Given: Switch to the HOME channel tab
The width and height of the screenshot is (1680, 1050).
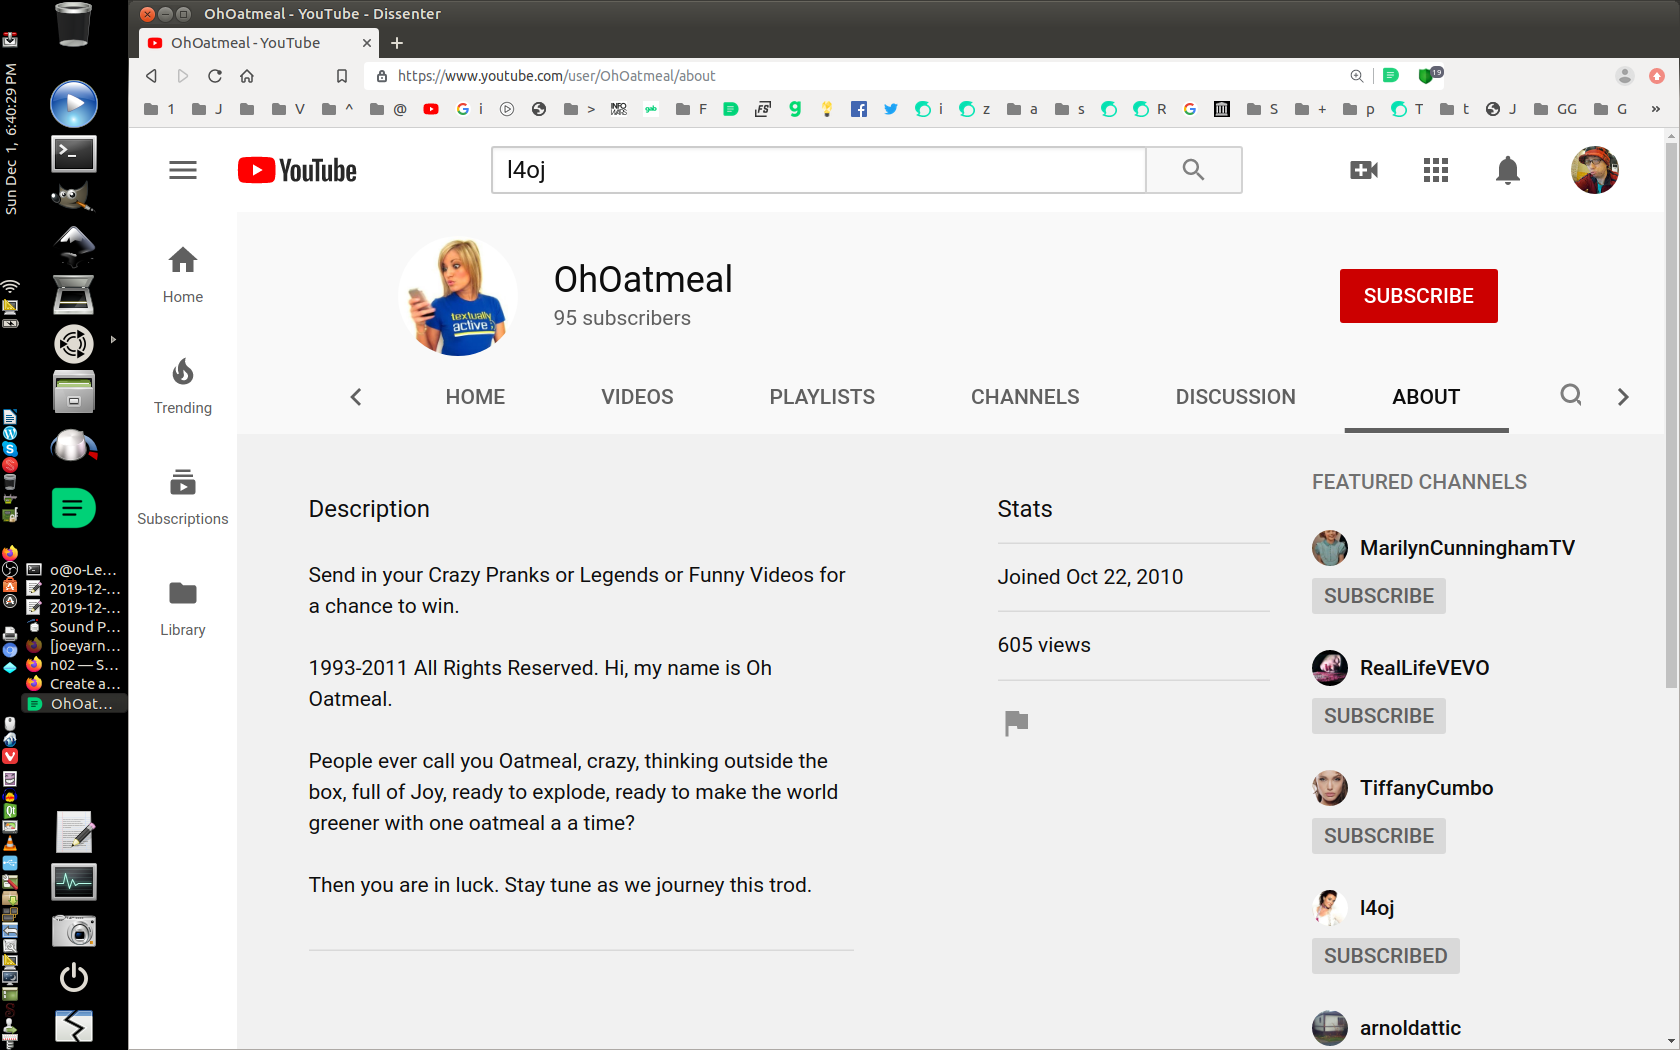Looking at the screenshot, I should (x=475, y=397).
